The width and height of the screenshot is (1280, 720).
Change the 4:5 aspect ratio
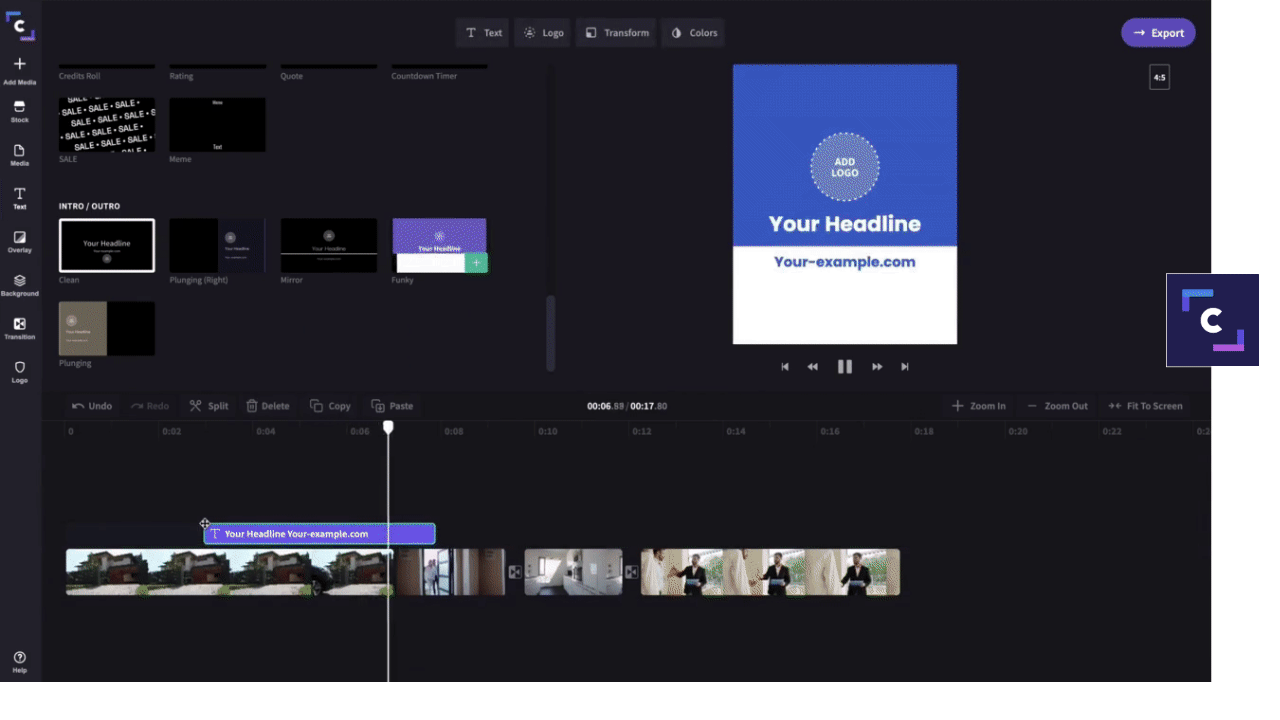(x=1159, y=77)
